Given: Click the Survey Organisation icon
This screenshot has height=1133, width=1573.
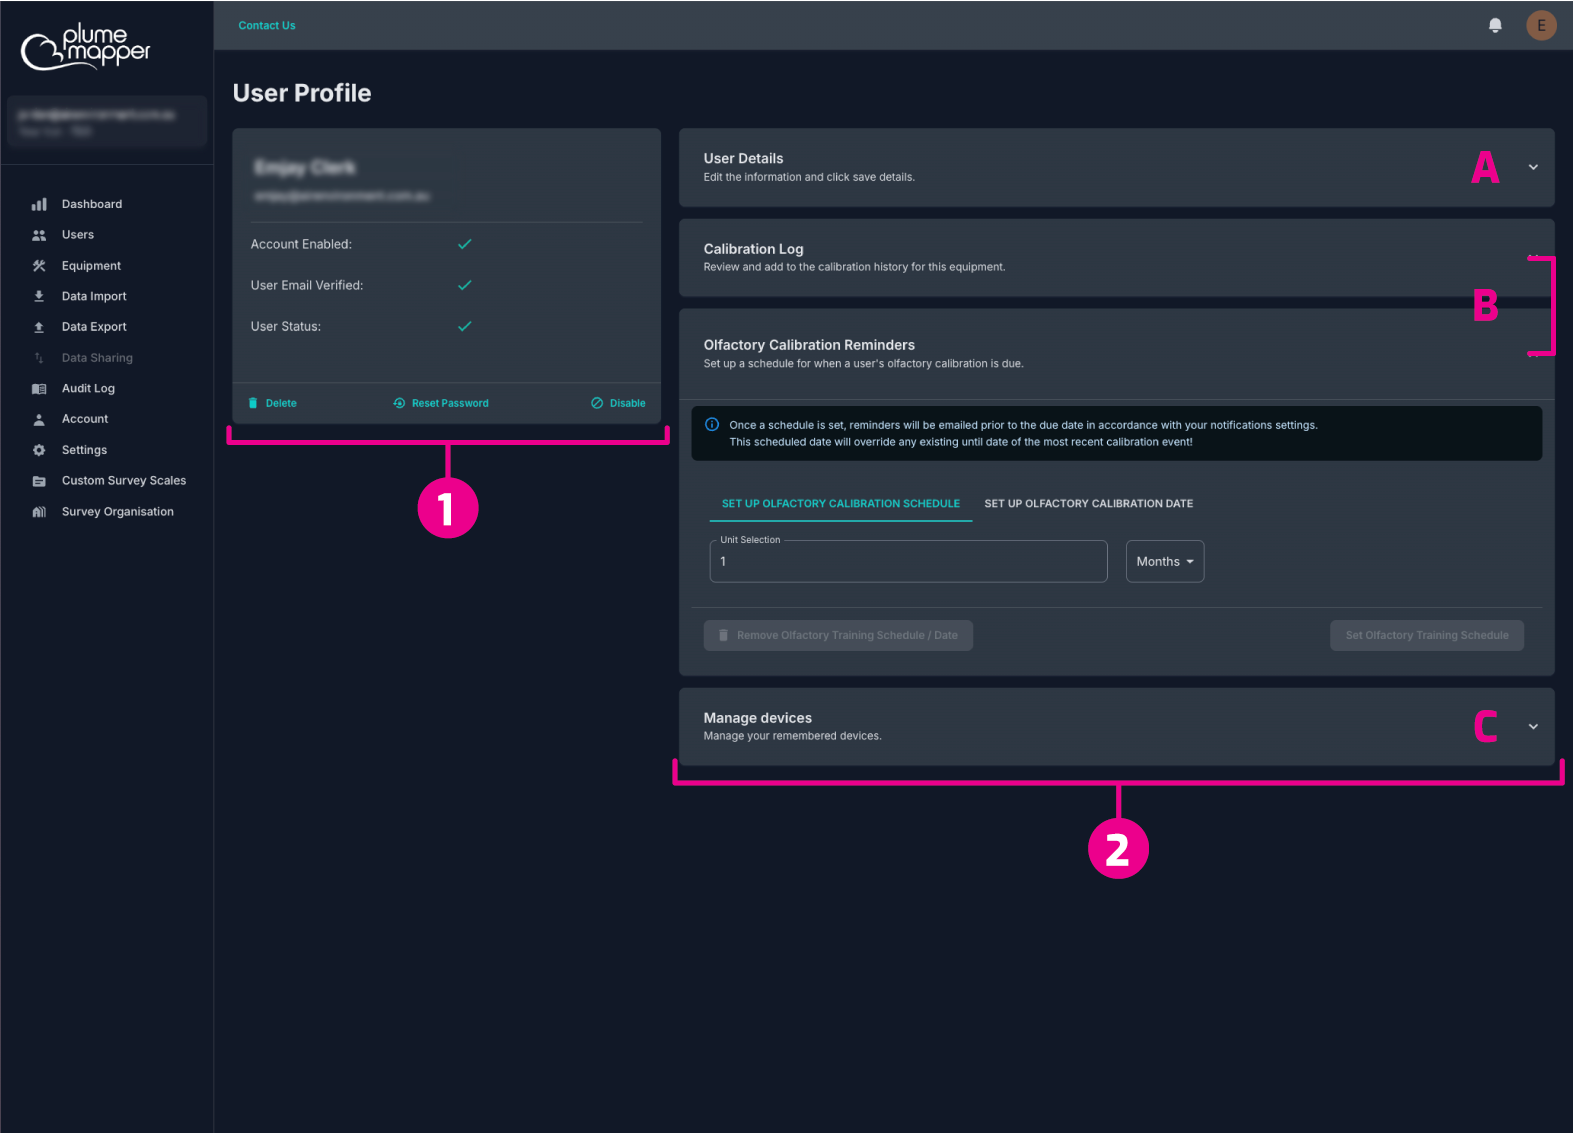Looking at the screenshot, I should click(39, 512).
